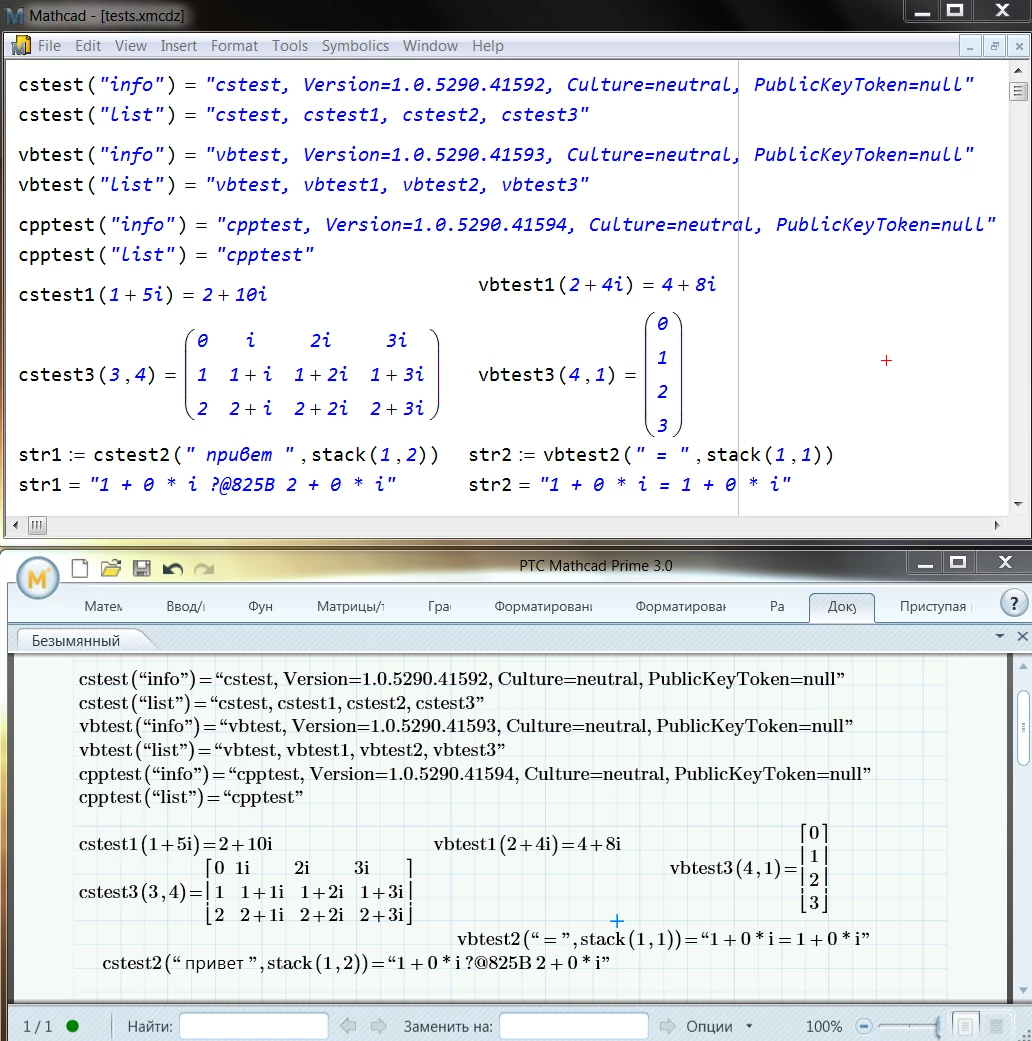Click cstest2 привет expression in Prime
The width and height of the screenshot is (1032, 1041).
pos(356,963)
